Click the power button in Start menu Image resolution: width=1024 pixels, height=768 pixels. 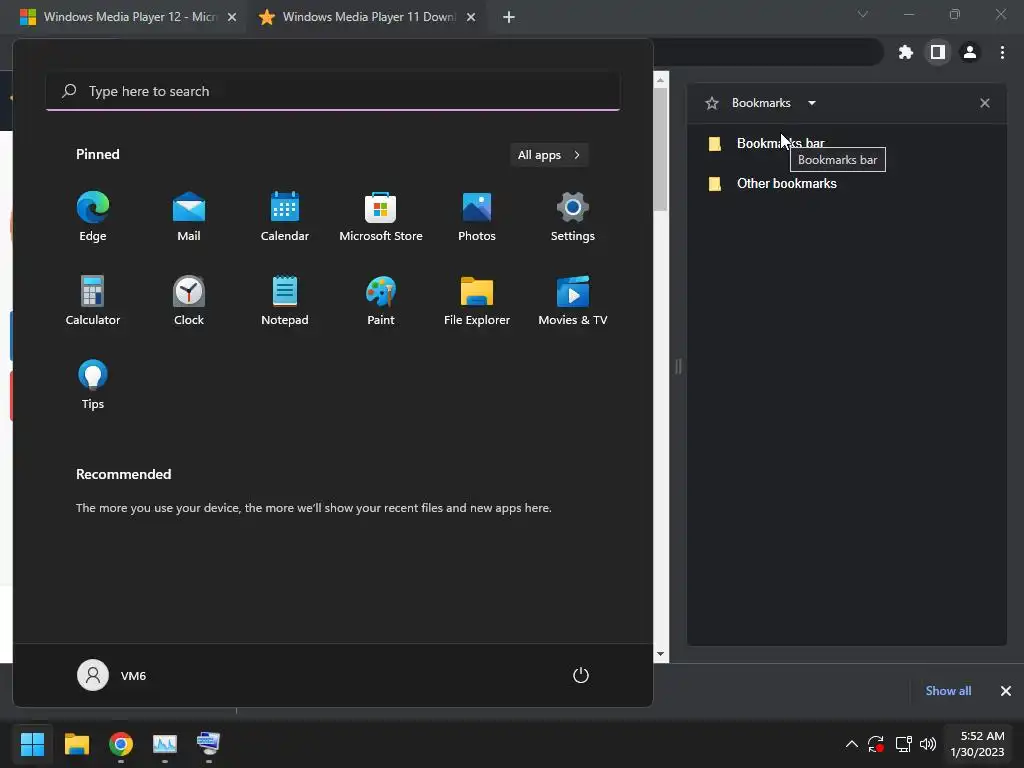[581, 675]
